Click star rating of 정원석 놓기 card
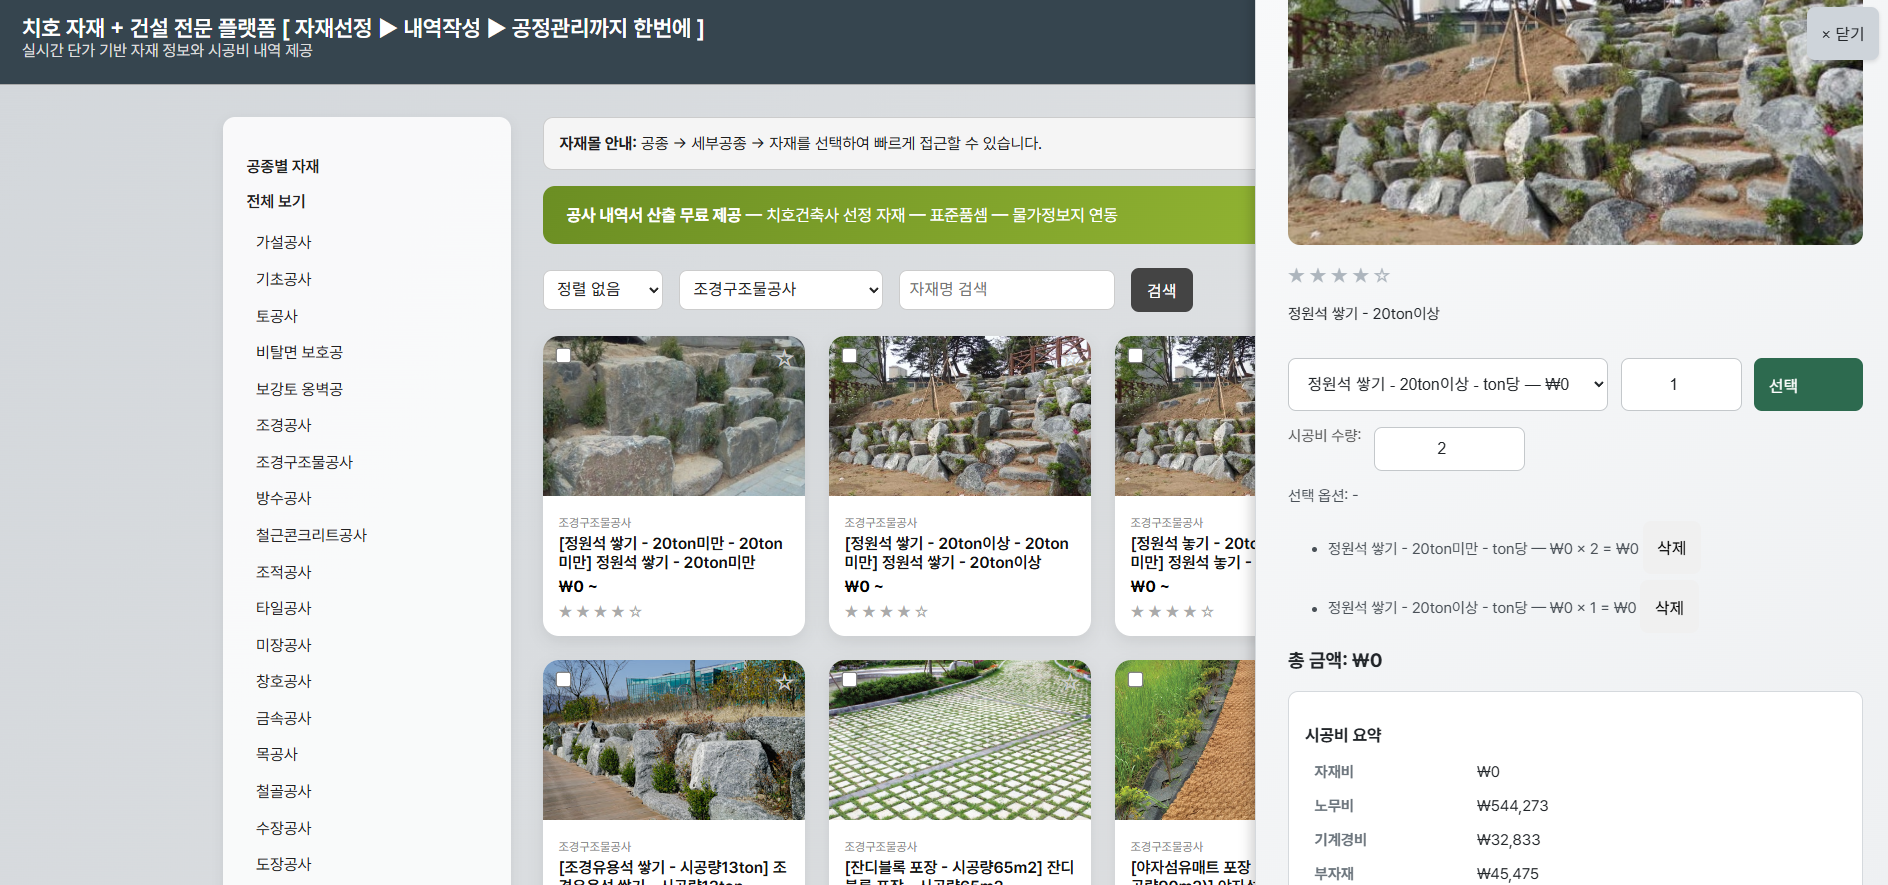 (1172, 612)
